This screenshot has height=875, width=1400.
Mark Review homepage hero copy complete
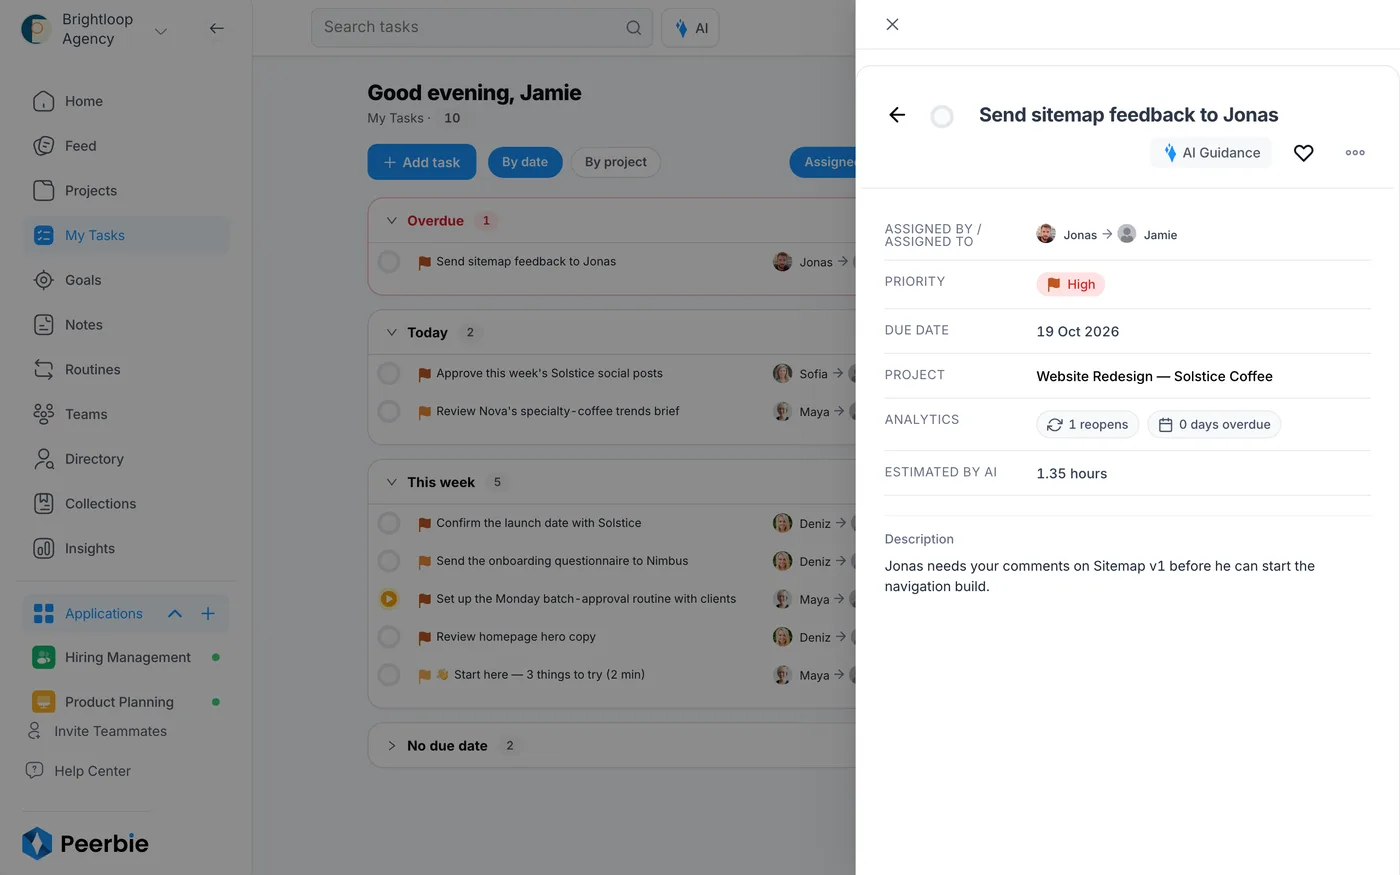click(x=389, y=637)
